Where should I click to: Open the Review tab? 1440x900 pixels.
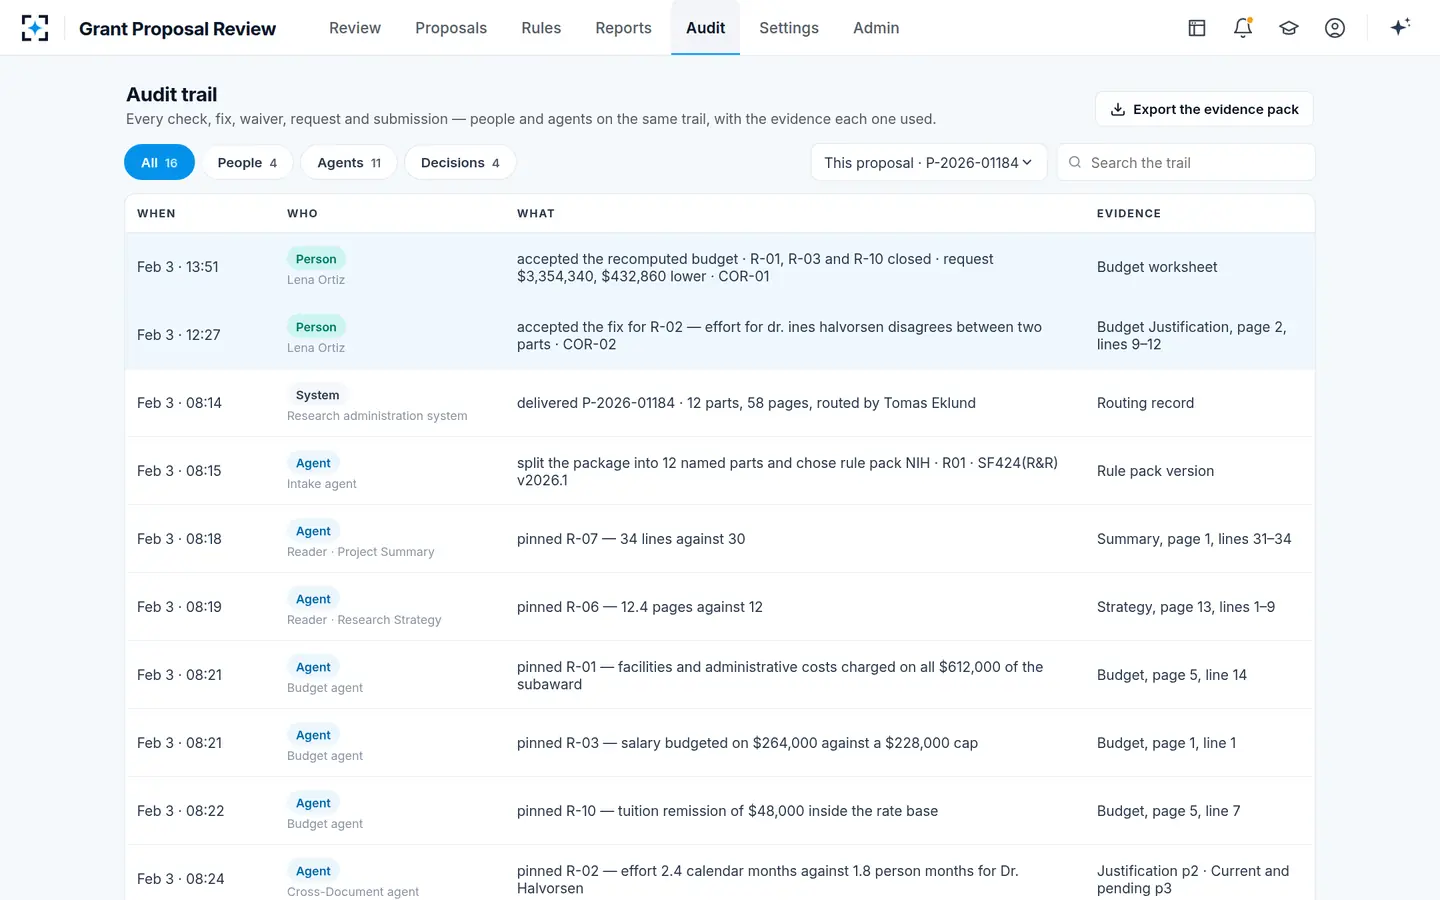355,28
